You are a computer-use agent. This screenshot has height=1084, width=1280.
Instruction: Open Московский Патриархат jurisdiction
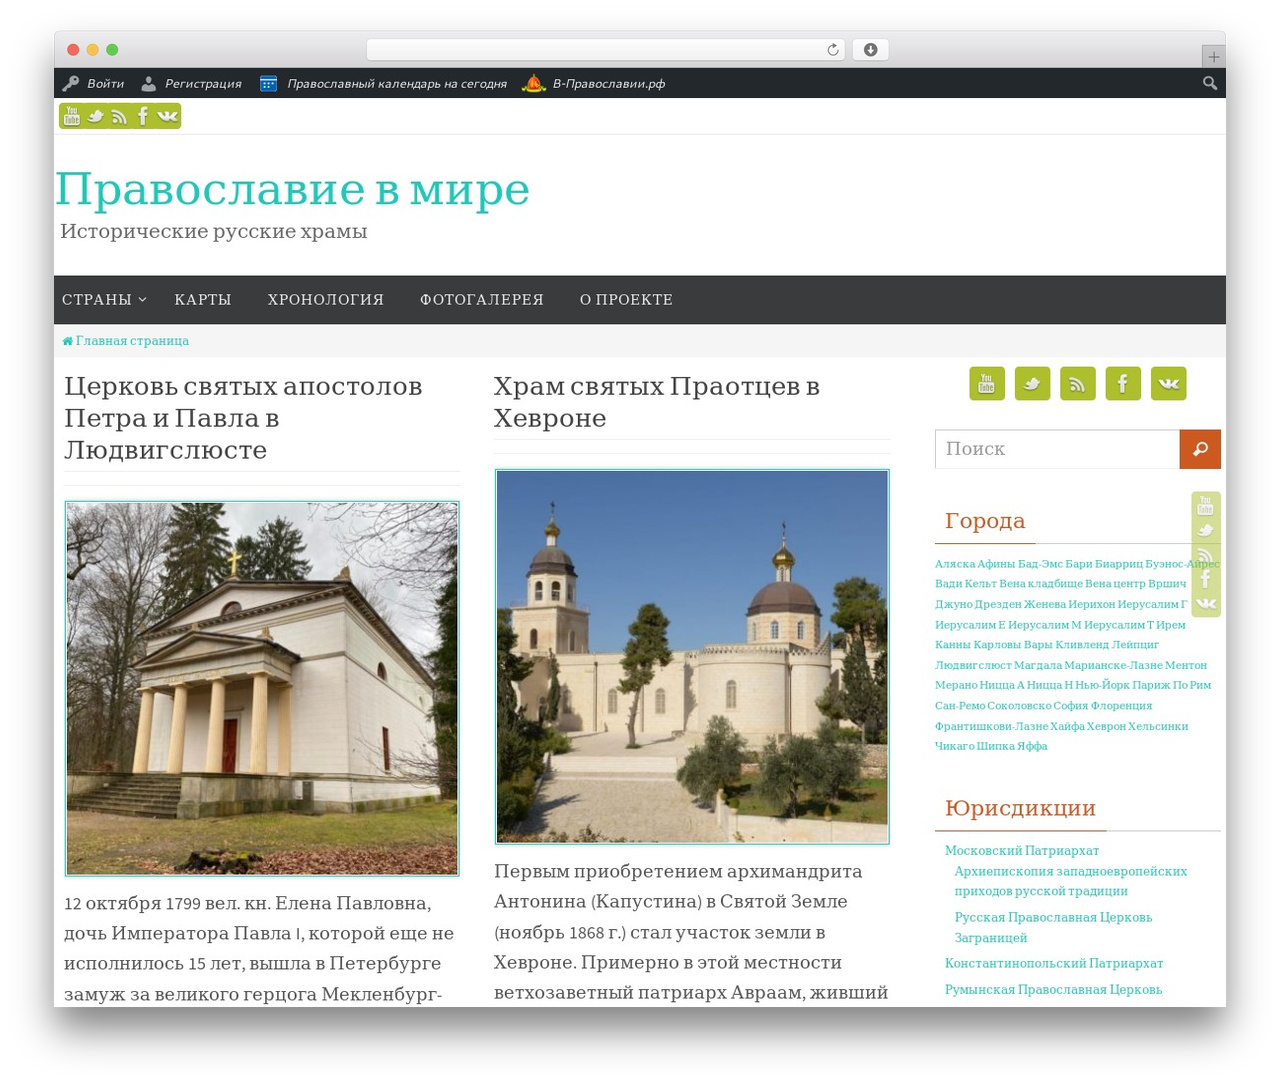(x=1022, y=851)
